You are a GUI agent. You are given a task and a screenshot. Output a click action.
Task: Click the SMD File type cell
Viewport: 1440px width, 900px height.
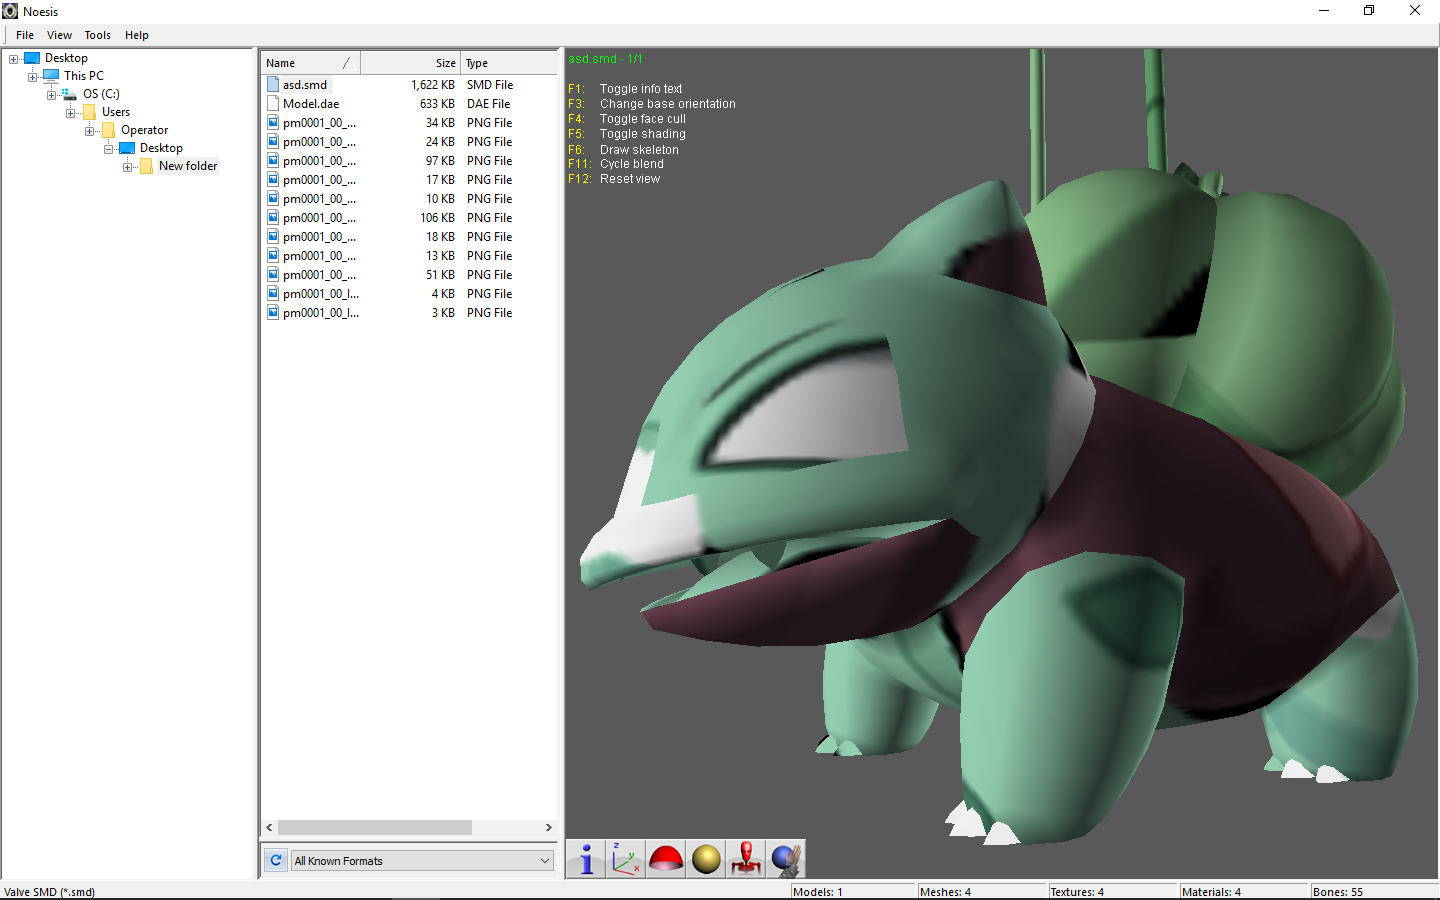[x=490, y=85]
